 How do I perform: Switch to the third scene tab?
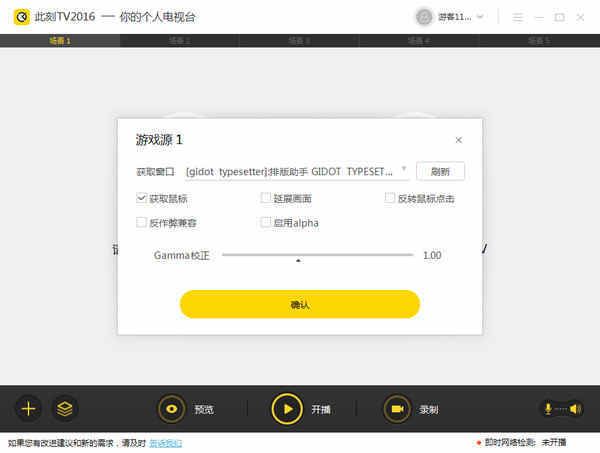tap(300, 41)
